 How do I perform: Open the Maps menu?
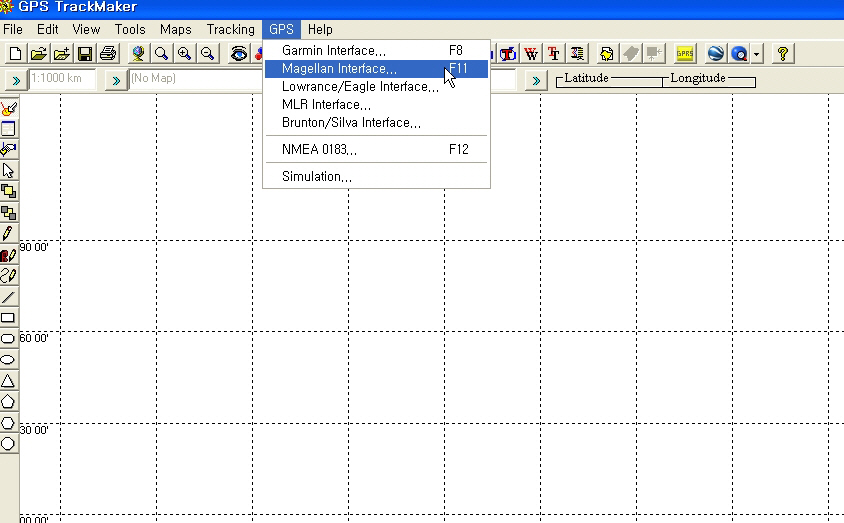point(175,30)
